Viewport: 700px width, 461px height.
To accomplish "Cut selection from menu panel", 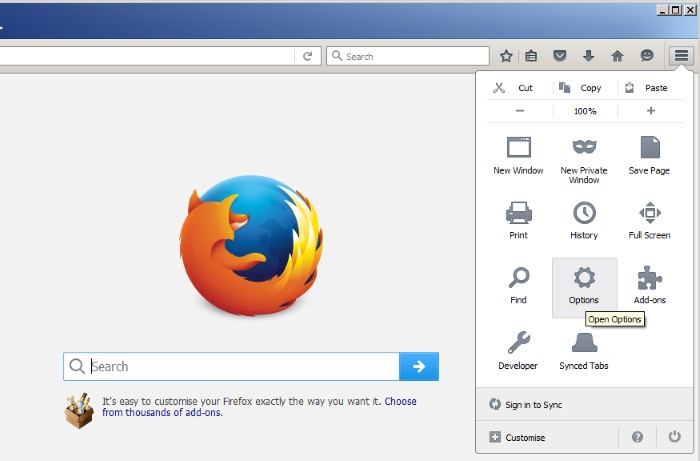I will (x=520, y=88).
